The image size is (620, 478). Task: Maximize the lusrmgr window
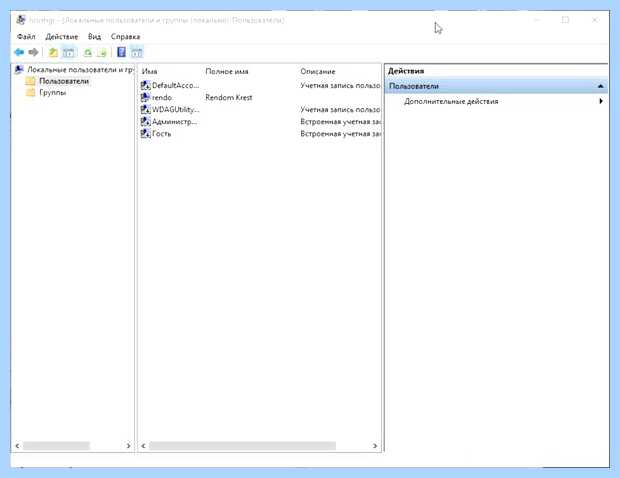pyautogui.click(x=565, y=20)
